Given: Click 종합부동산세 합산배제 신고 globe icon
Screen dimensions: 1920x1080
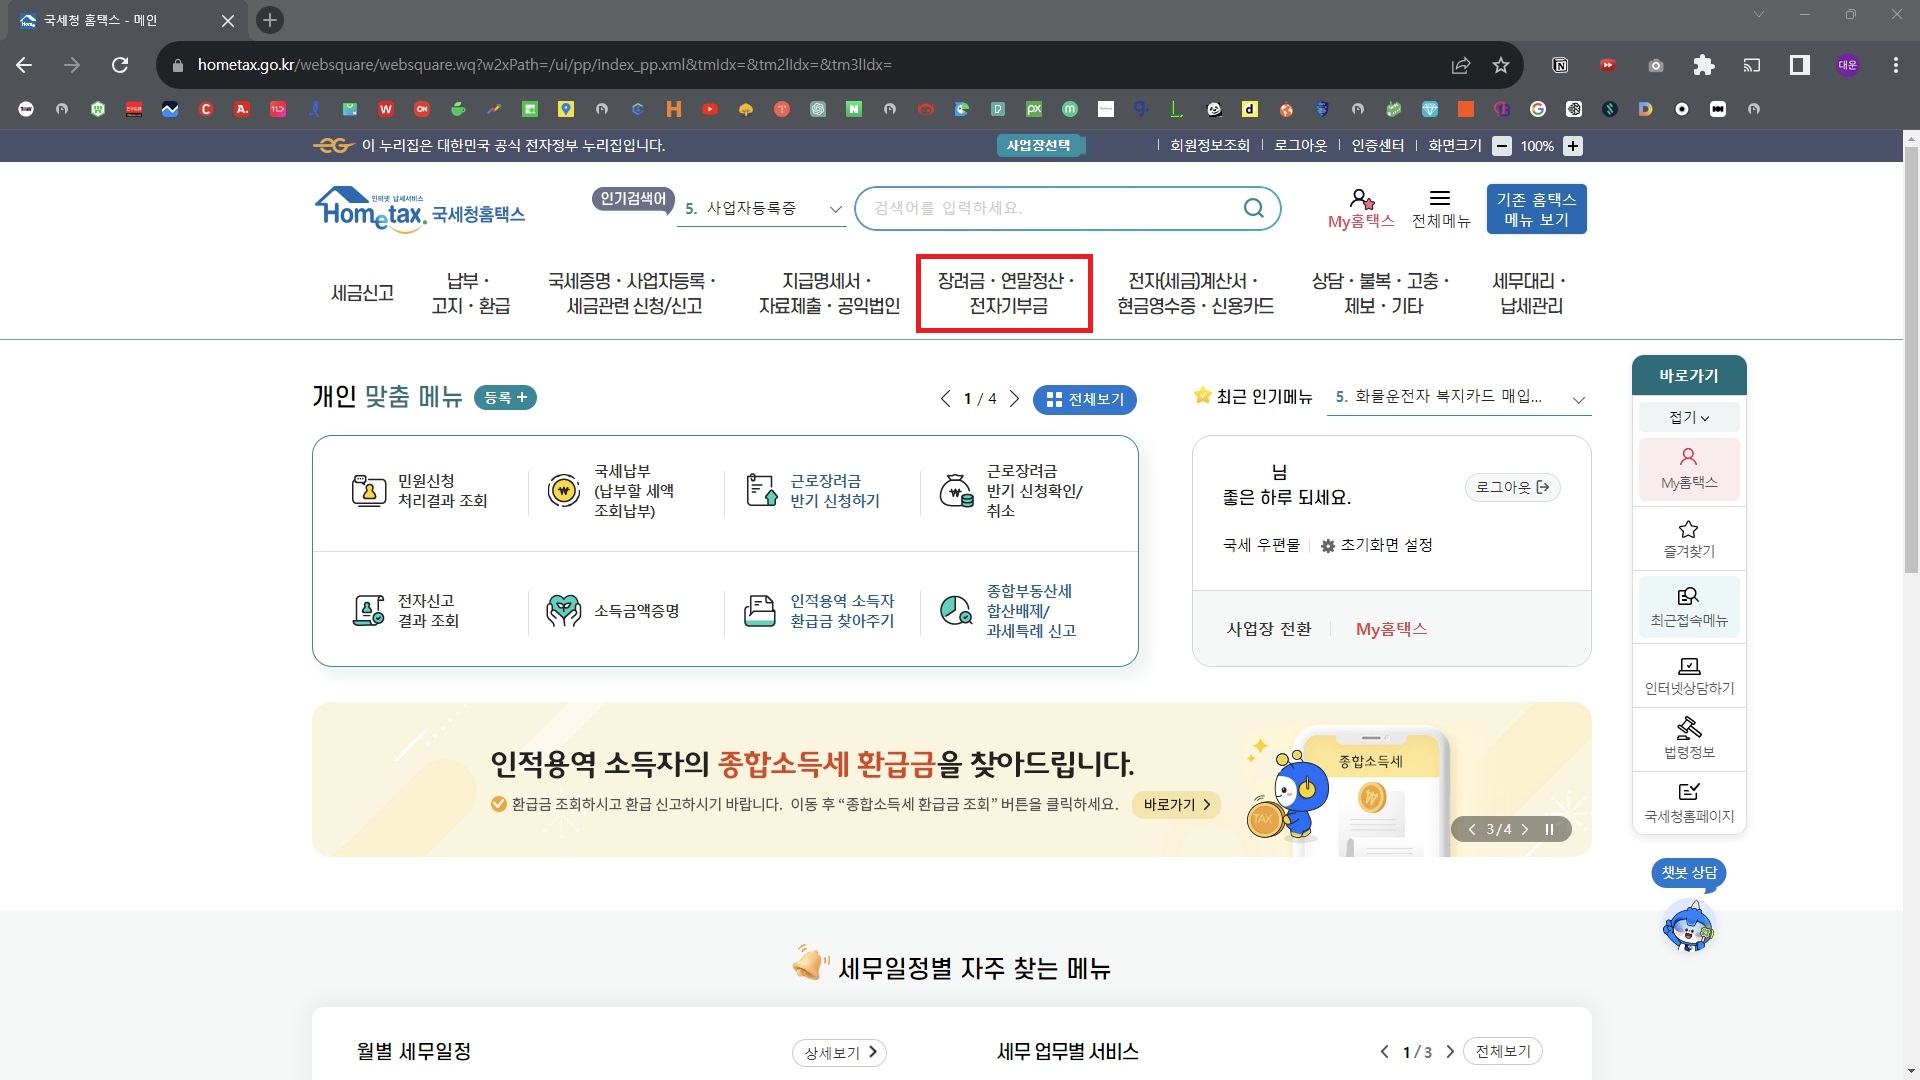Looking at the screenshot, I should [x=957, y=609].
